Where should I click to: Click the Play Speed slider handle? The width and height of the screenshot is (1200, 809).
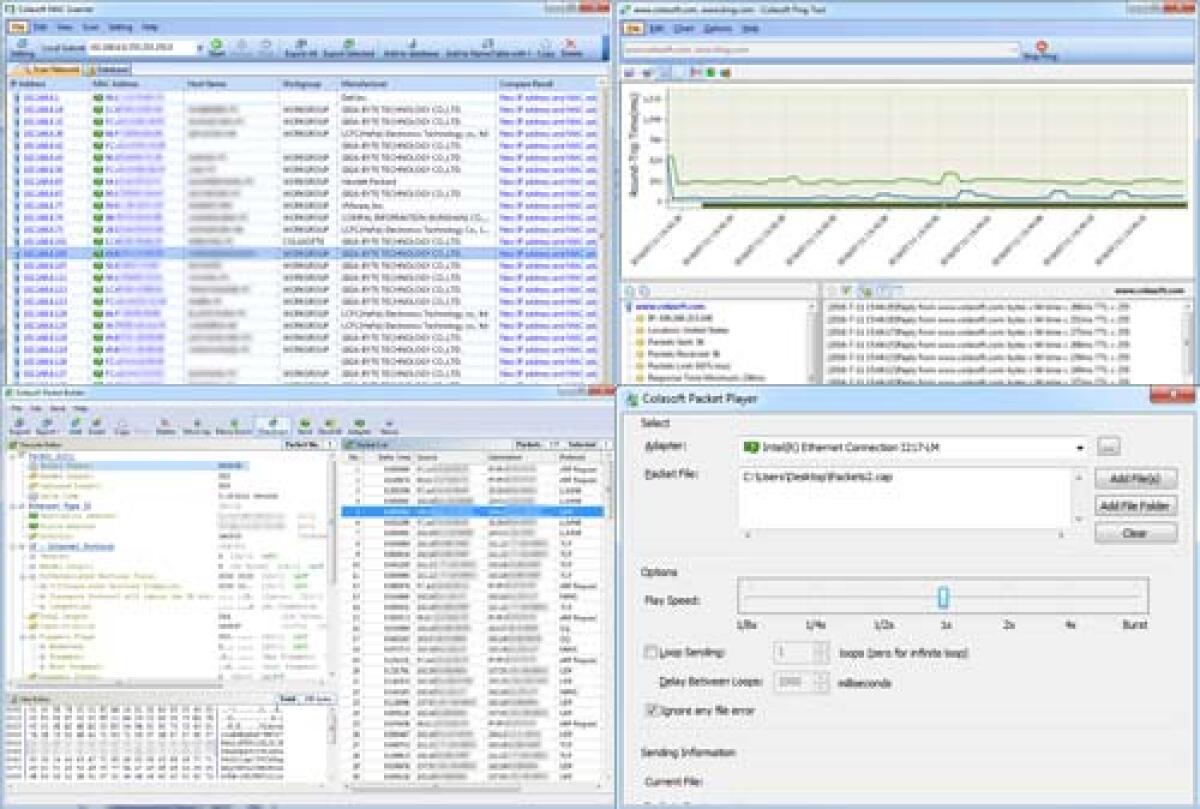point(942,597)
